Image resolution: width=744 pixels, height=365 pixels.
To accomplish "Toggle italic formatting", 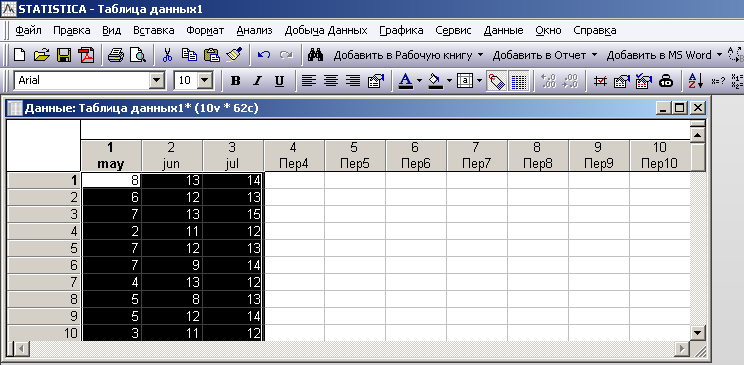I will 257,81.
